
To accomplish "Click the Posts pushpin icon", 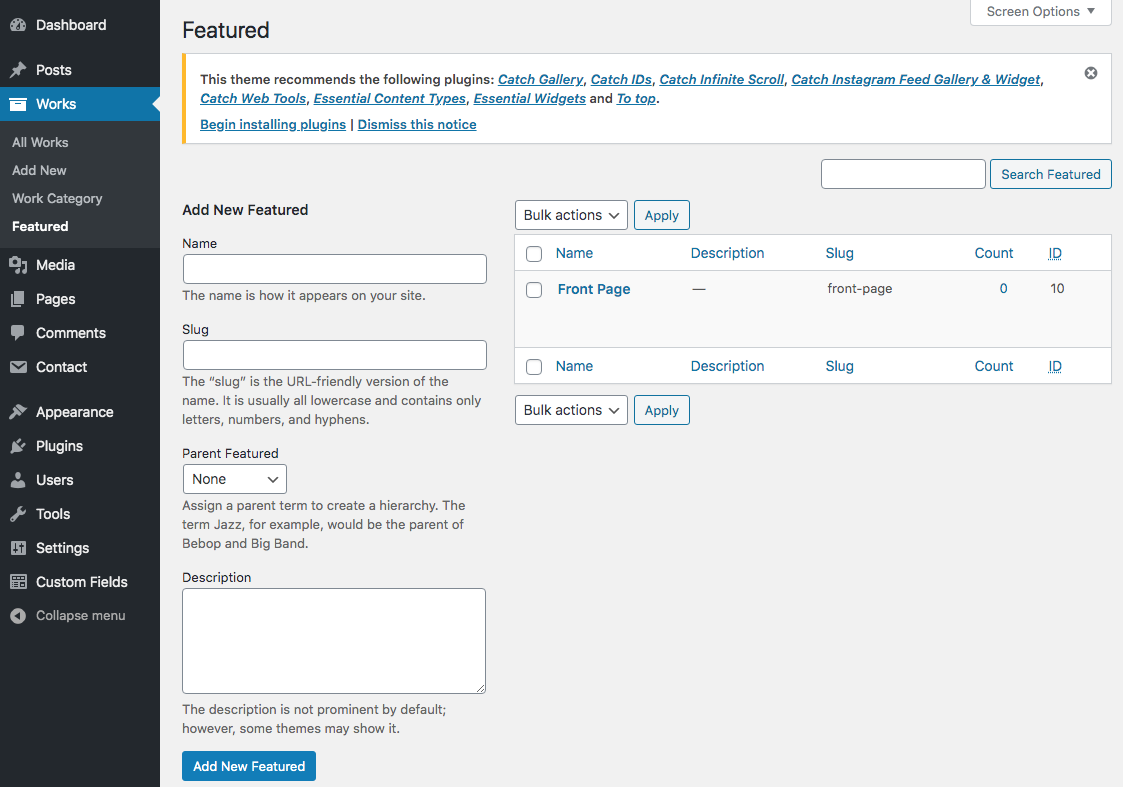I will coord(18,70).
